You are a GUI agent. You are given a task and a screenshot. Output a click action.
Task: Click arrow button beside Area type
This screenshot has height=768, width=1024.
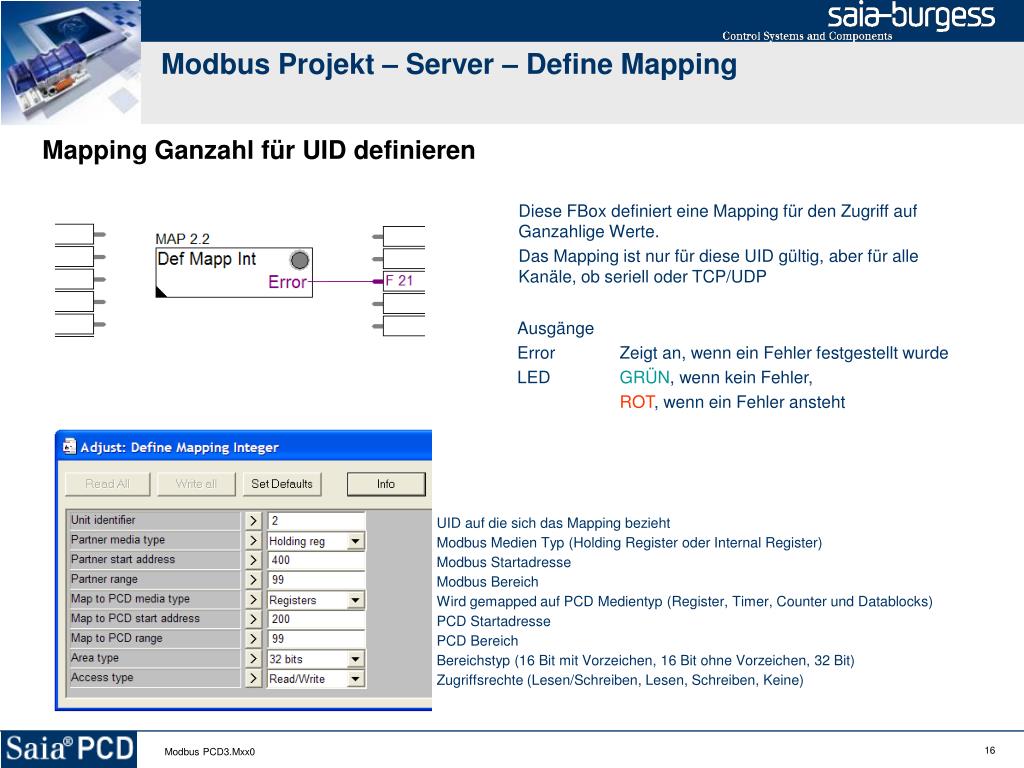click(253, 658)
